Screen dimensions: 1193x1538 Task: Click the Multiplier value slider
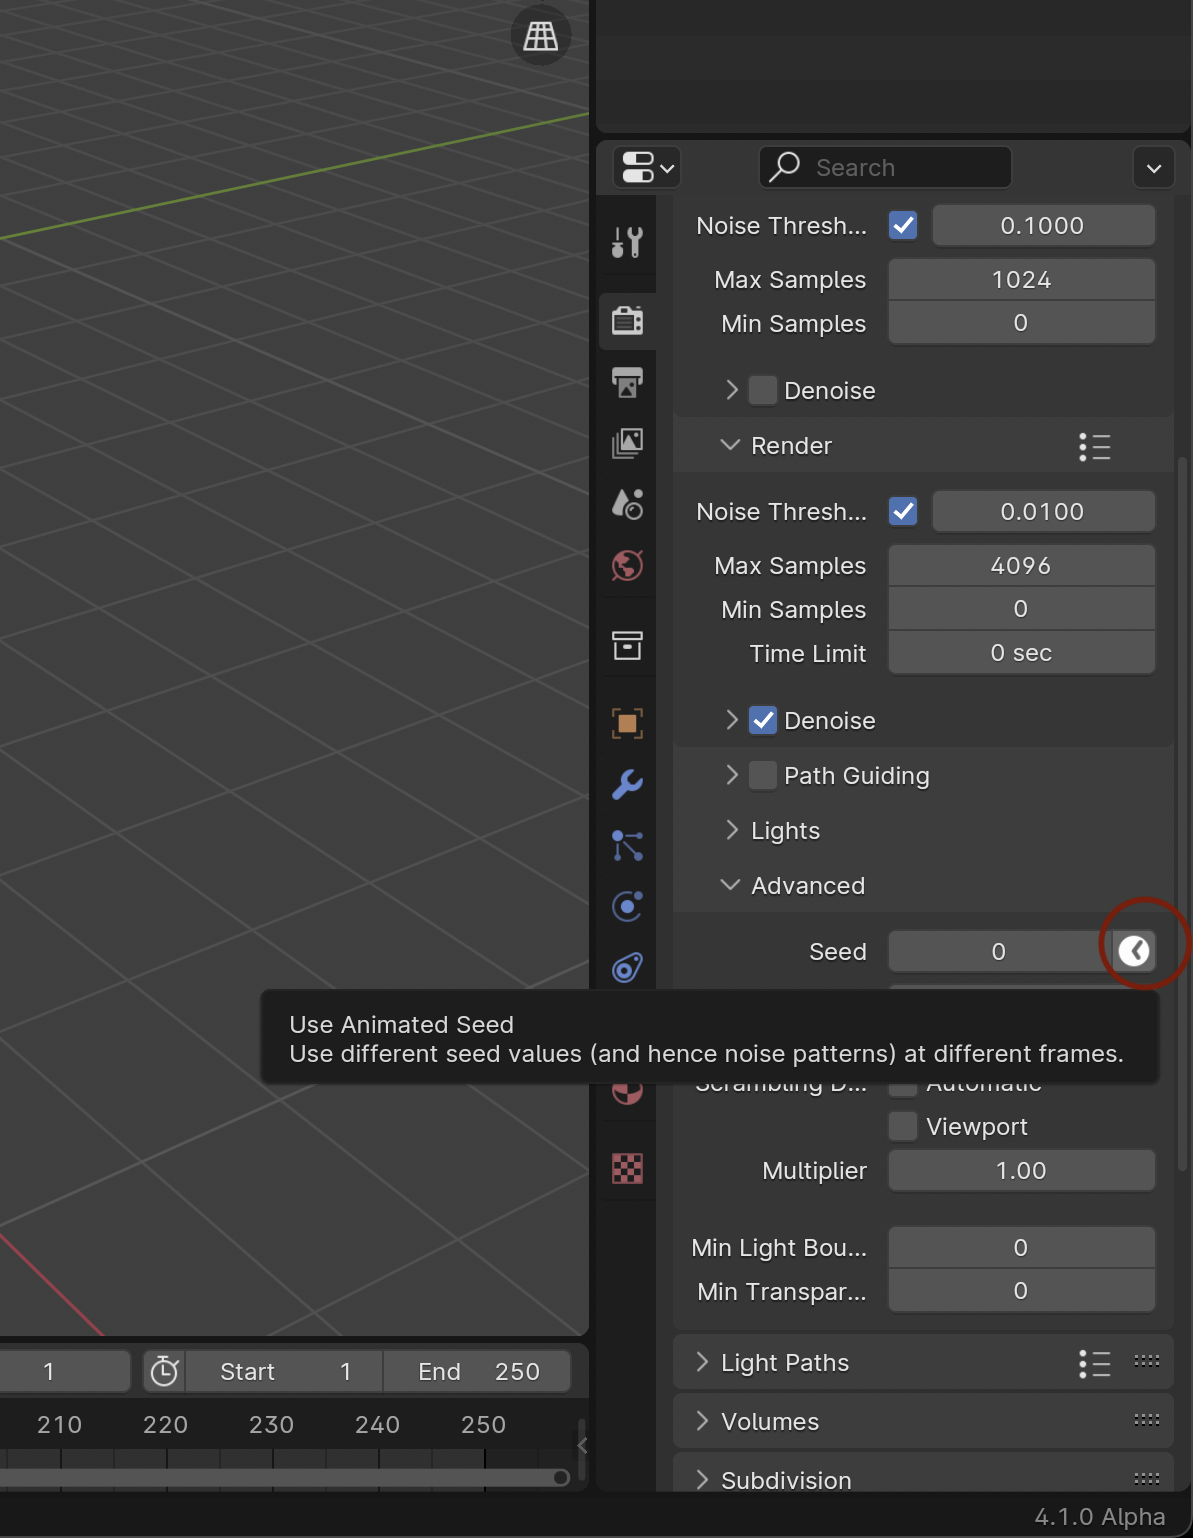[1021, 1171]
